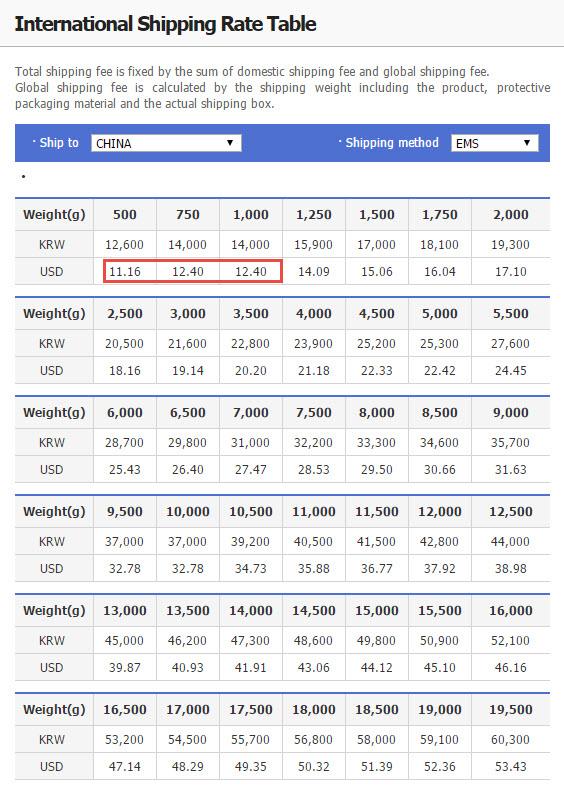The image size is (564, 789).
Task: Select the 'International Shipping Rate Table' heading
Action: [165, 24]
